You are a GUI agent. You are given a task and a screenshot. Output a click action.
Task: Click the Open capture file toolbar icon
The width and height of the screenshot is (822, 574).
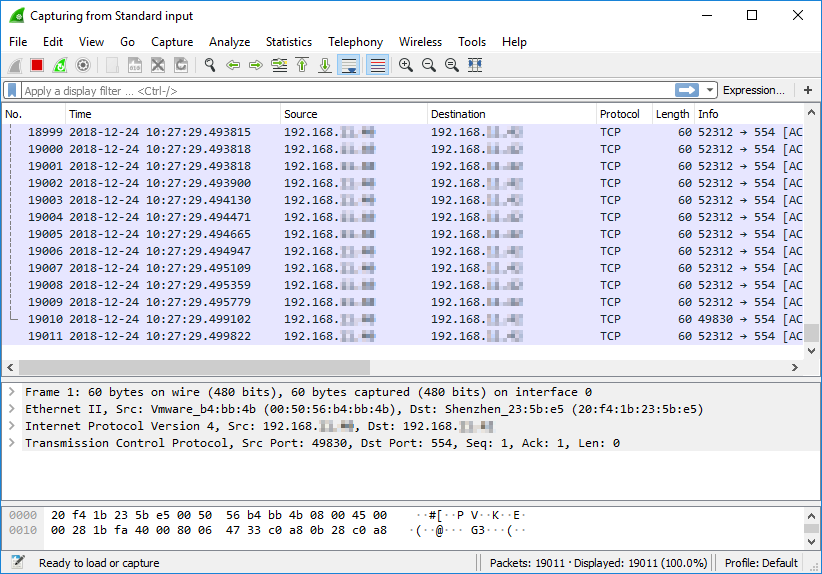112,66
